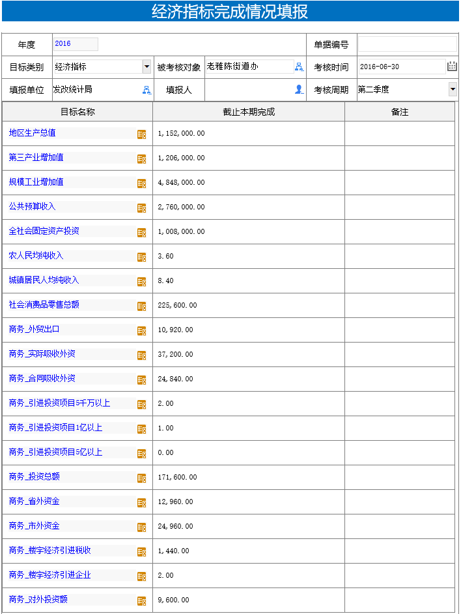Open organization picker for 填报单位

pos(146,90)
